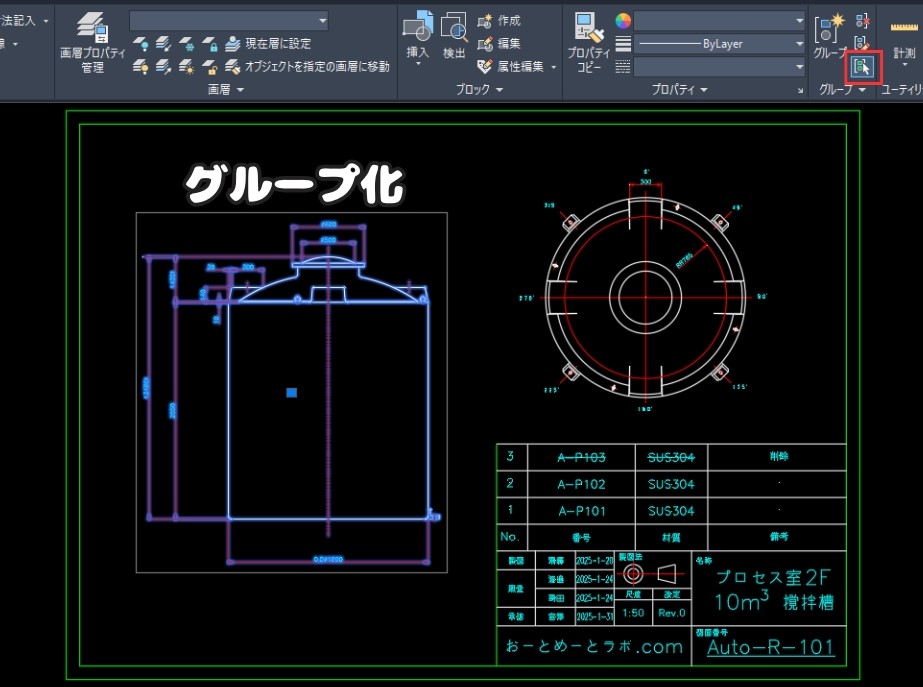The height and width of the screenshot is (687, 923).
Task: Click SUS304 in the A-P102 row
Action: tap(671, 484)
